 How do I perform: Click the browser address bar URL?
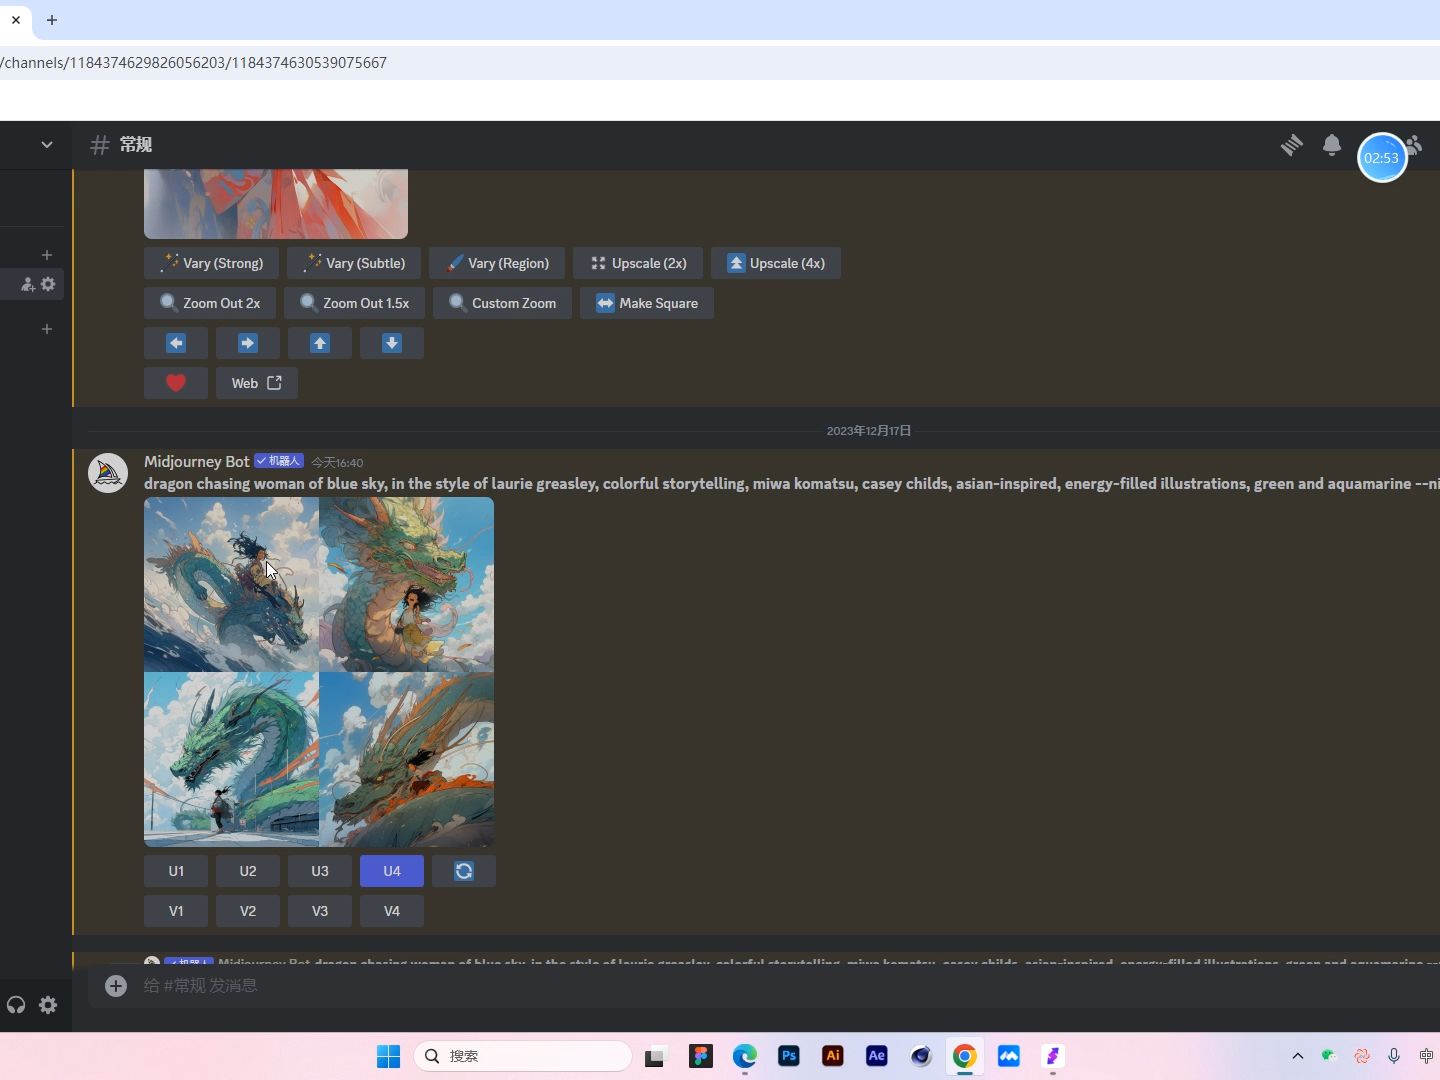[194, 62]
